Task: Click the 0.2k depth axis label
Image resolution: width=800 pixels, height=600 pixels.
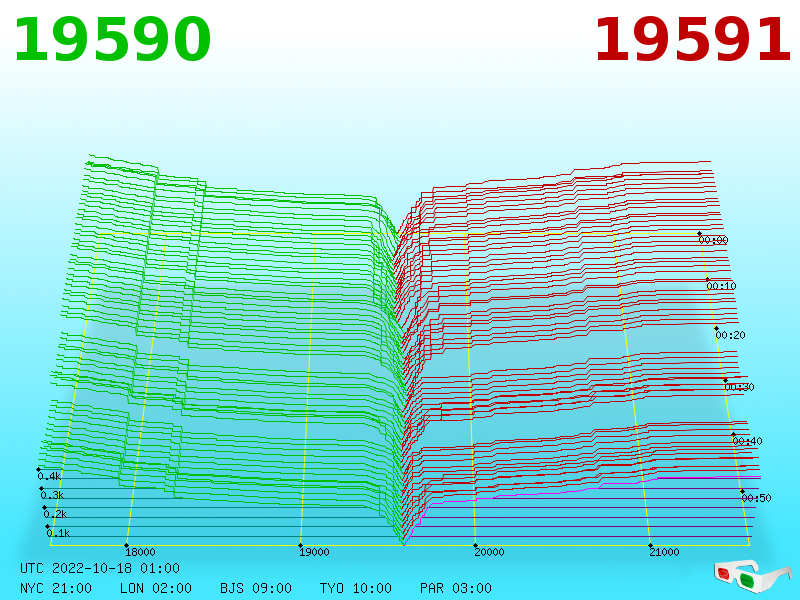Action: point(56,514)
